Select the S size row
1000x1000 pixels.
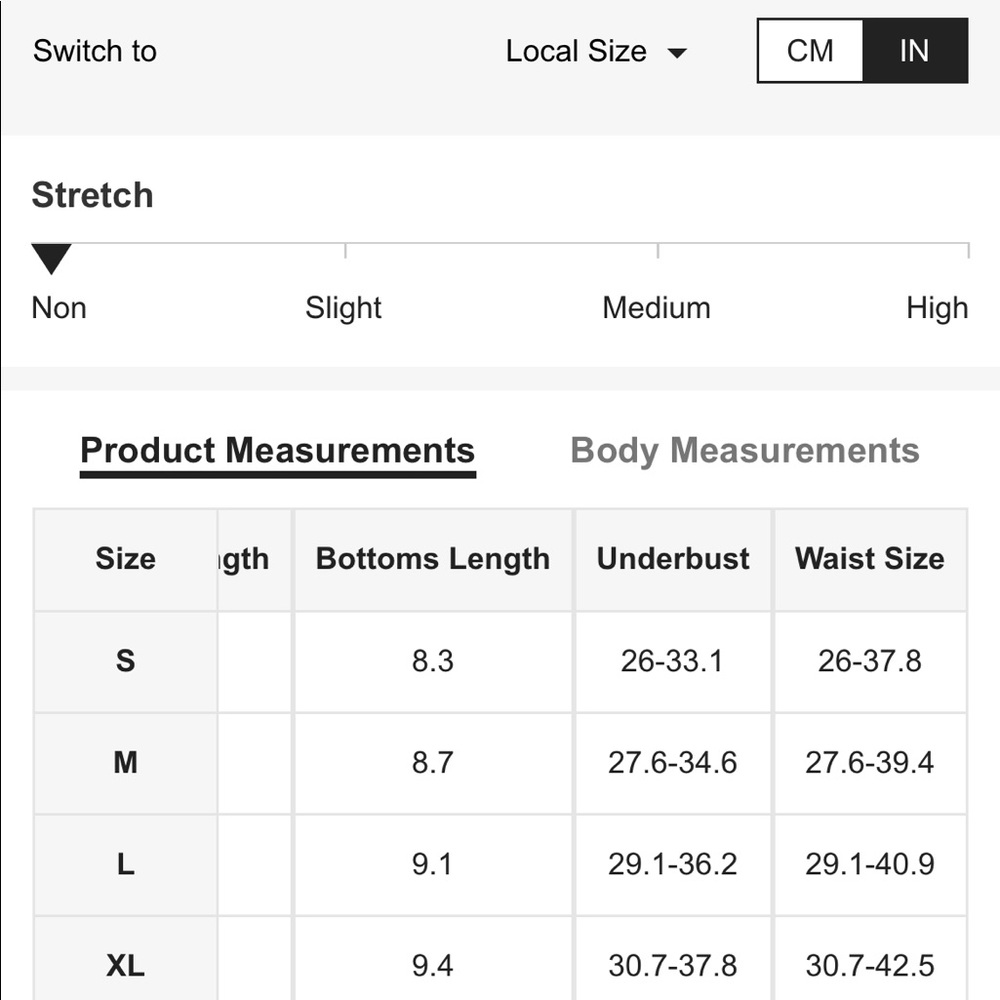[501, 661]
